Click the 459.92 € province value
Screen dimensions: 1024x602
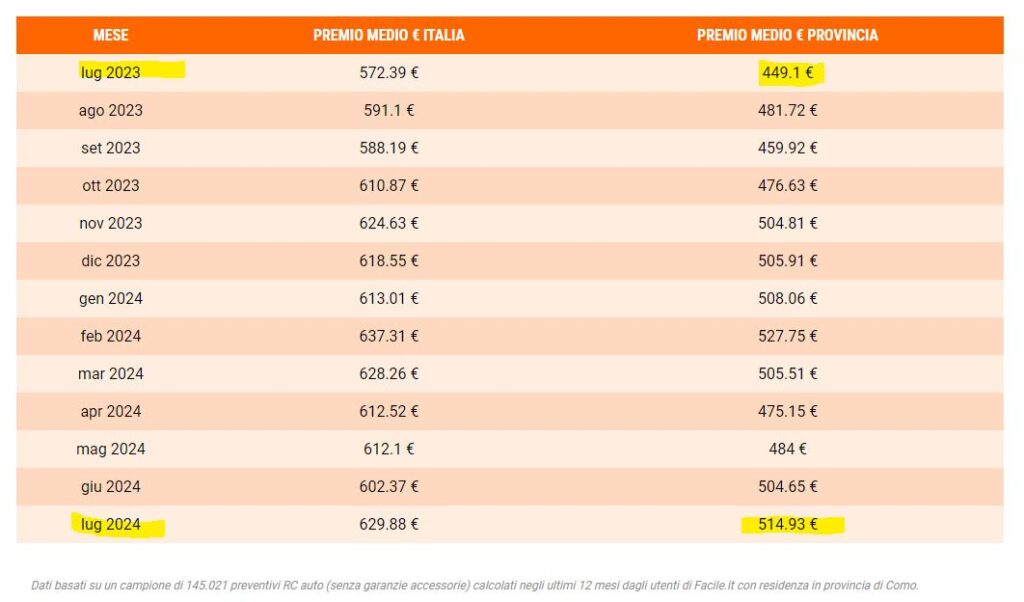click(x=788, y=148)
